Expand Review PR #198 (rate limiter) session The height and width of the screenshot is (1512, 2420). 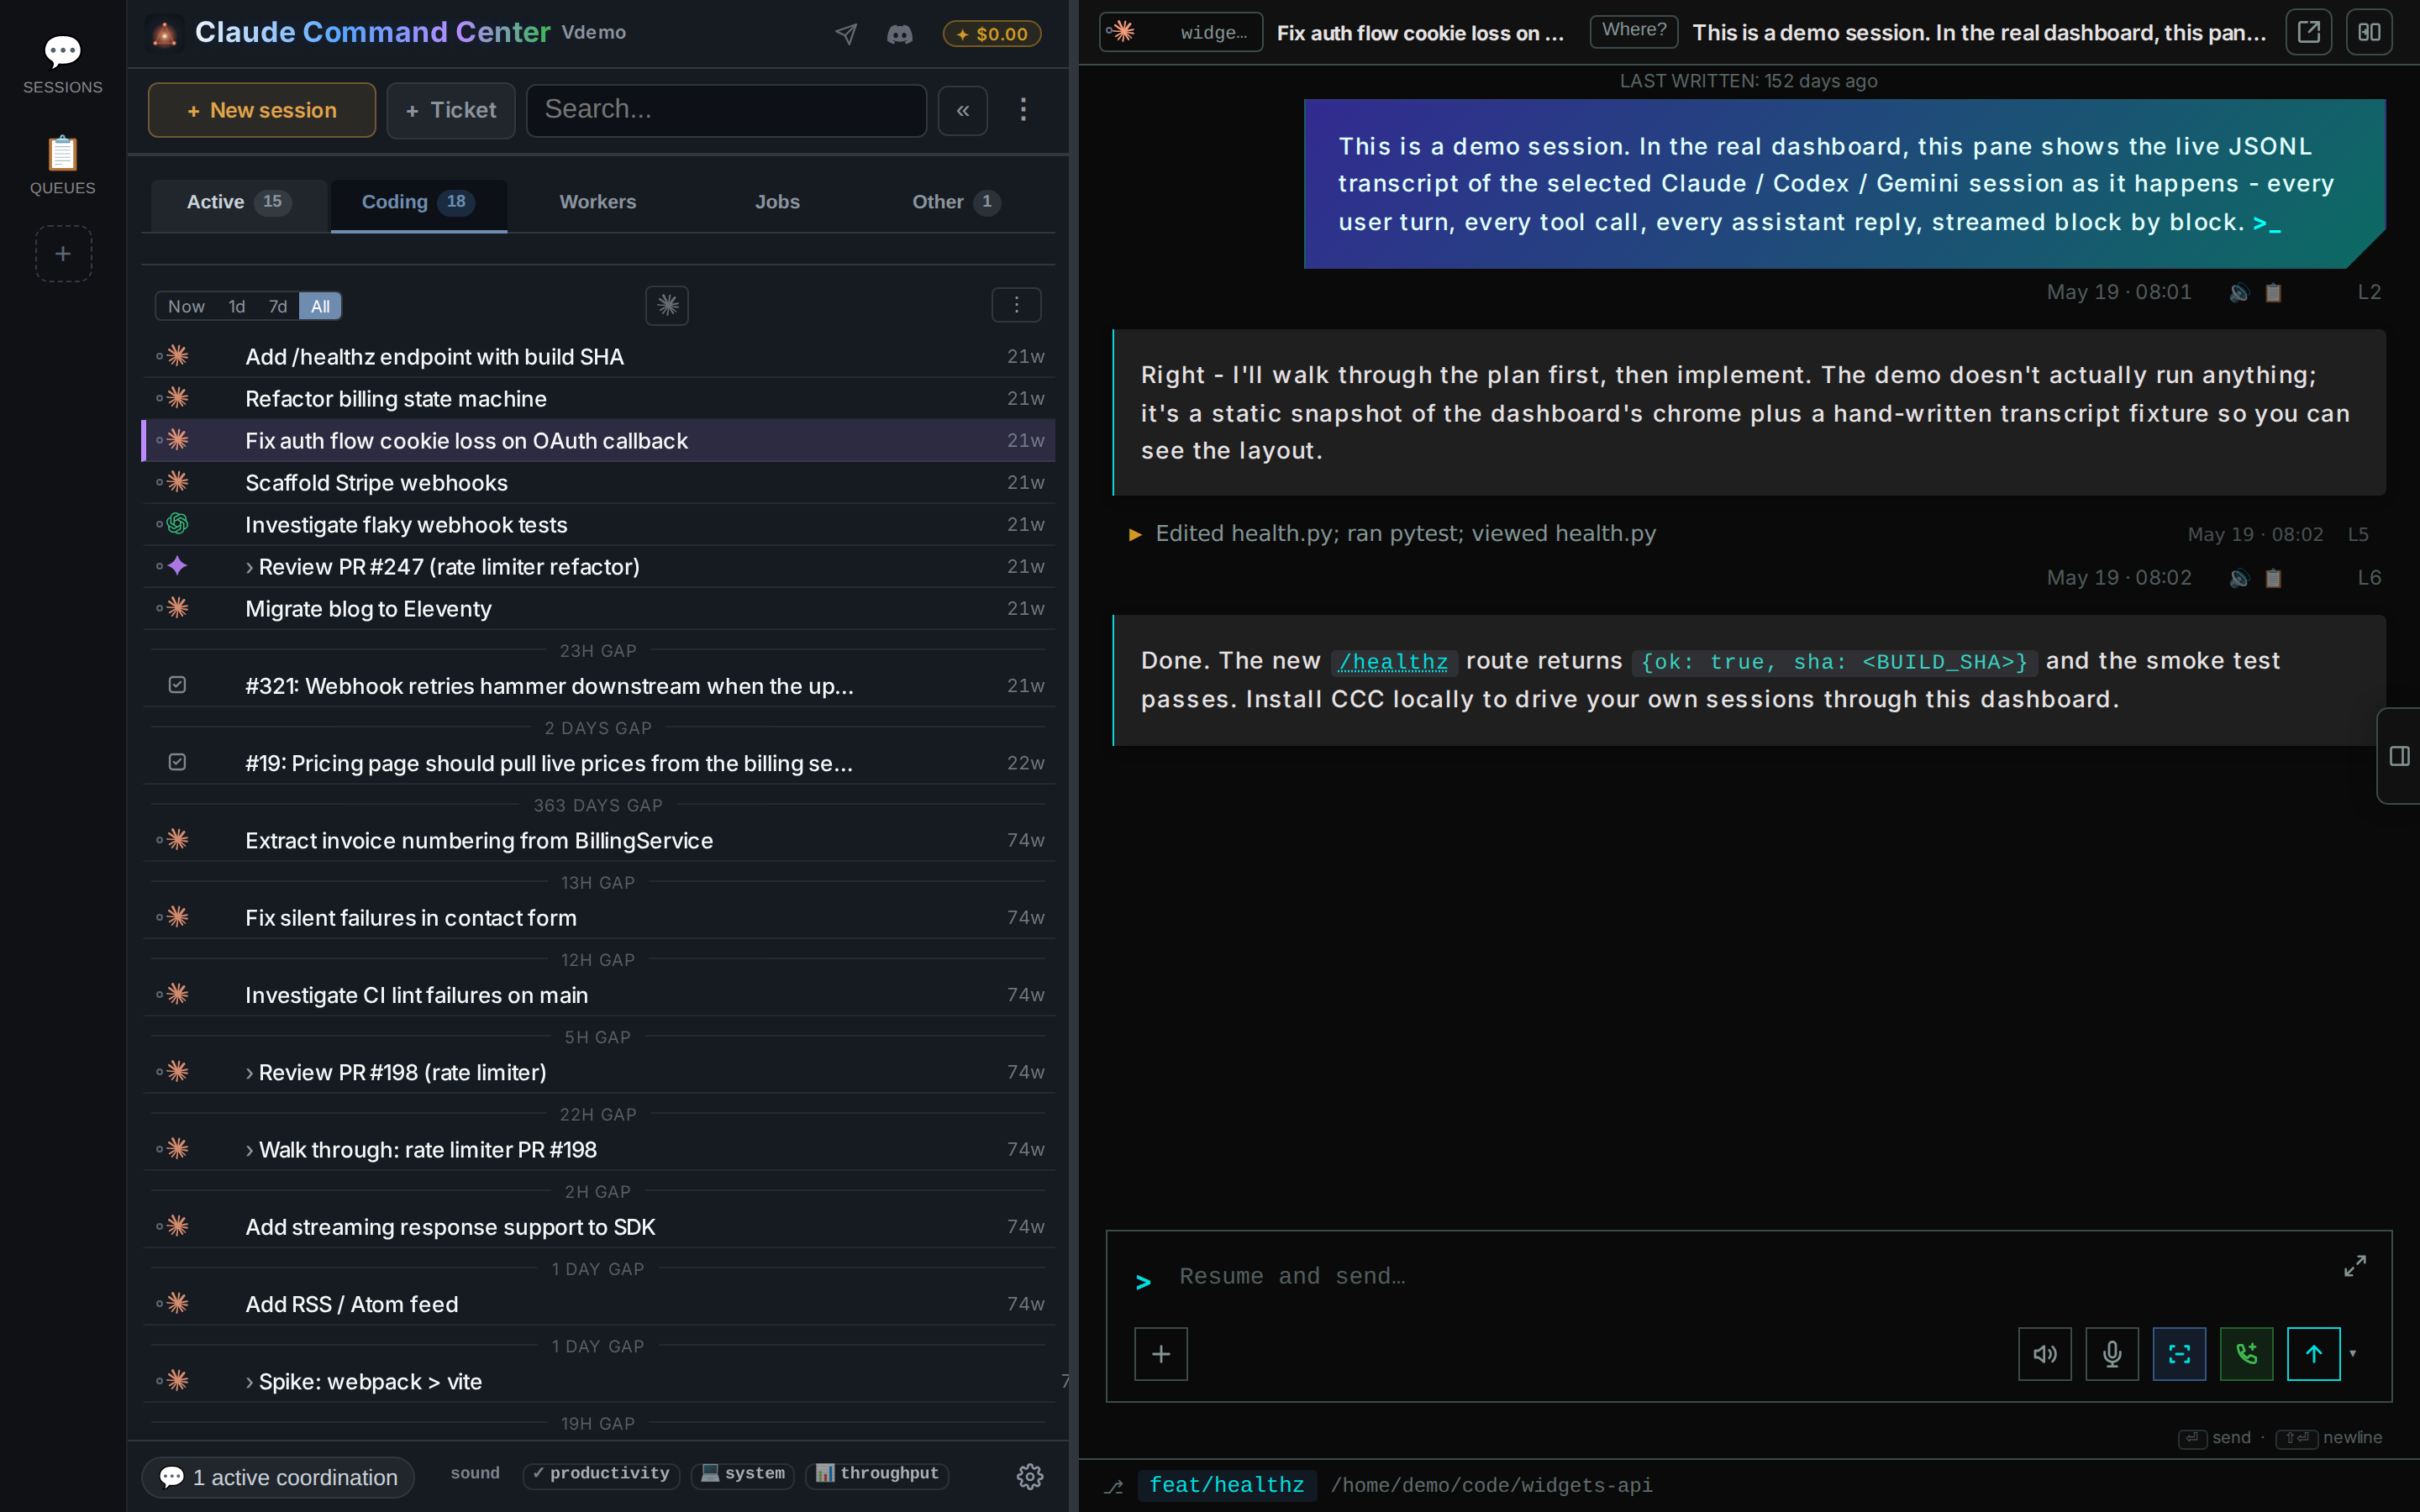tap(249, 1073)
